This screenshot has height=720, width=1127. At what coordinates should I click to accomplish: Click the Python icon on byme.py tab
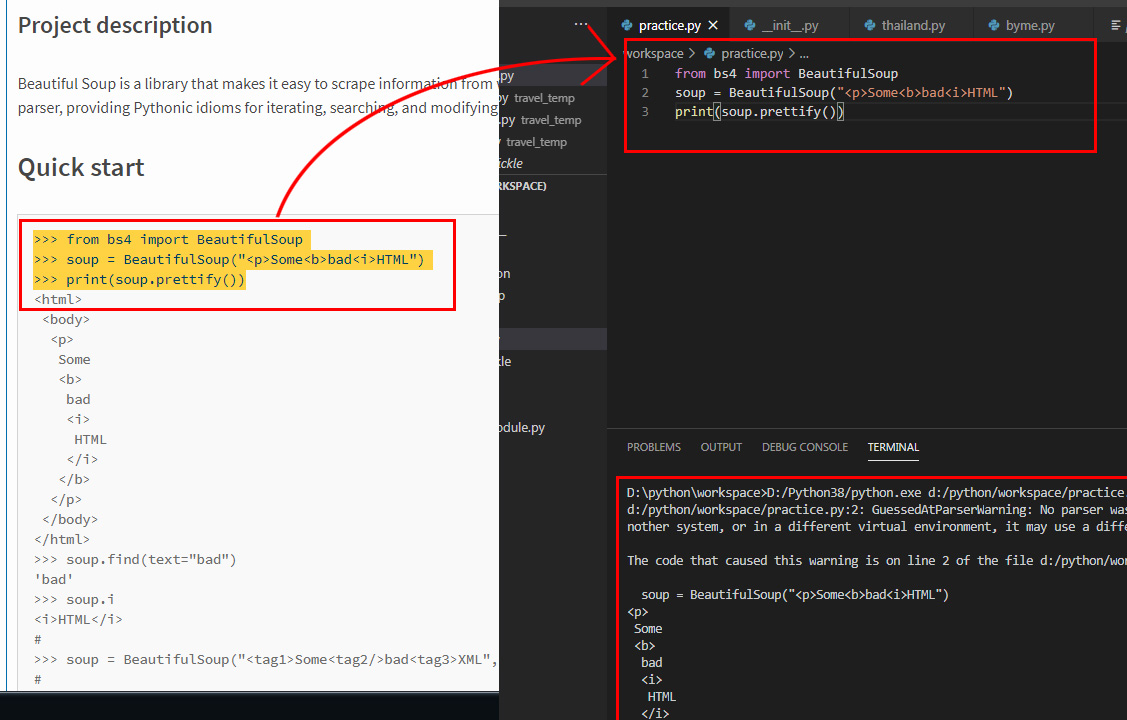(x=994, y=25)
